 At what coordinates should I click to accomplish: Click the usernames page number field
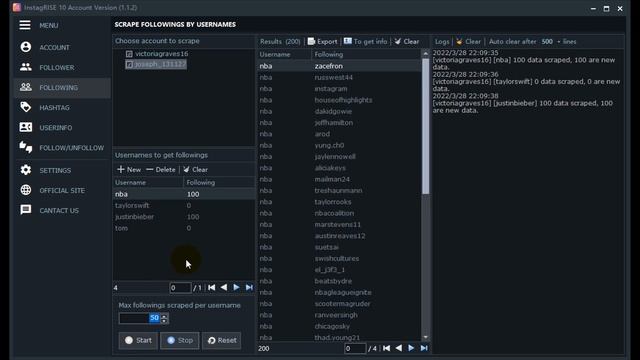point(180,288)
